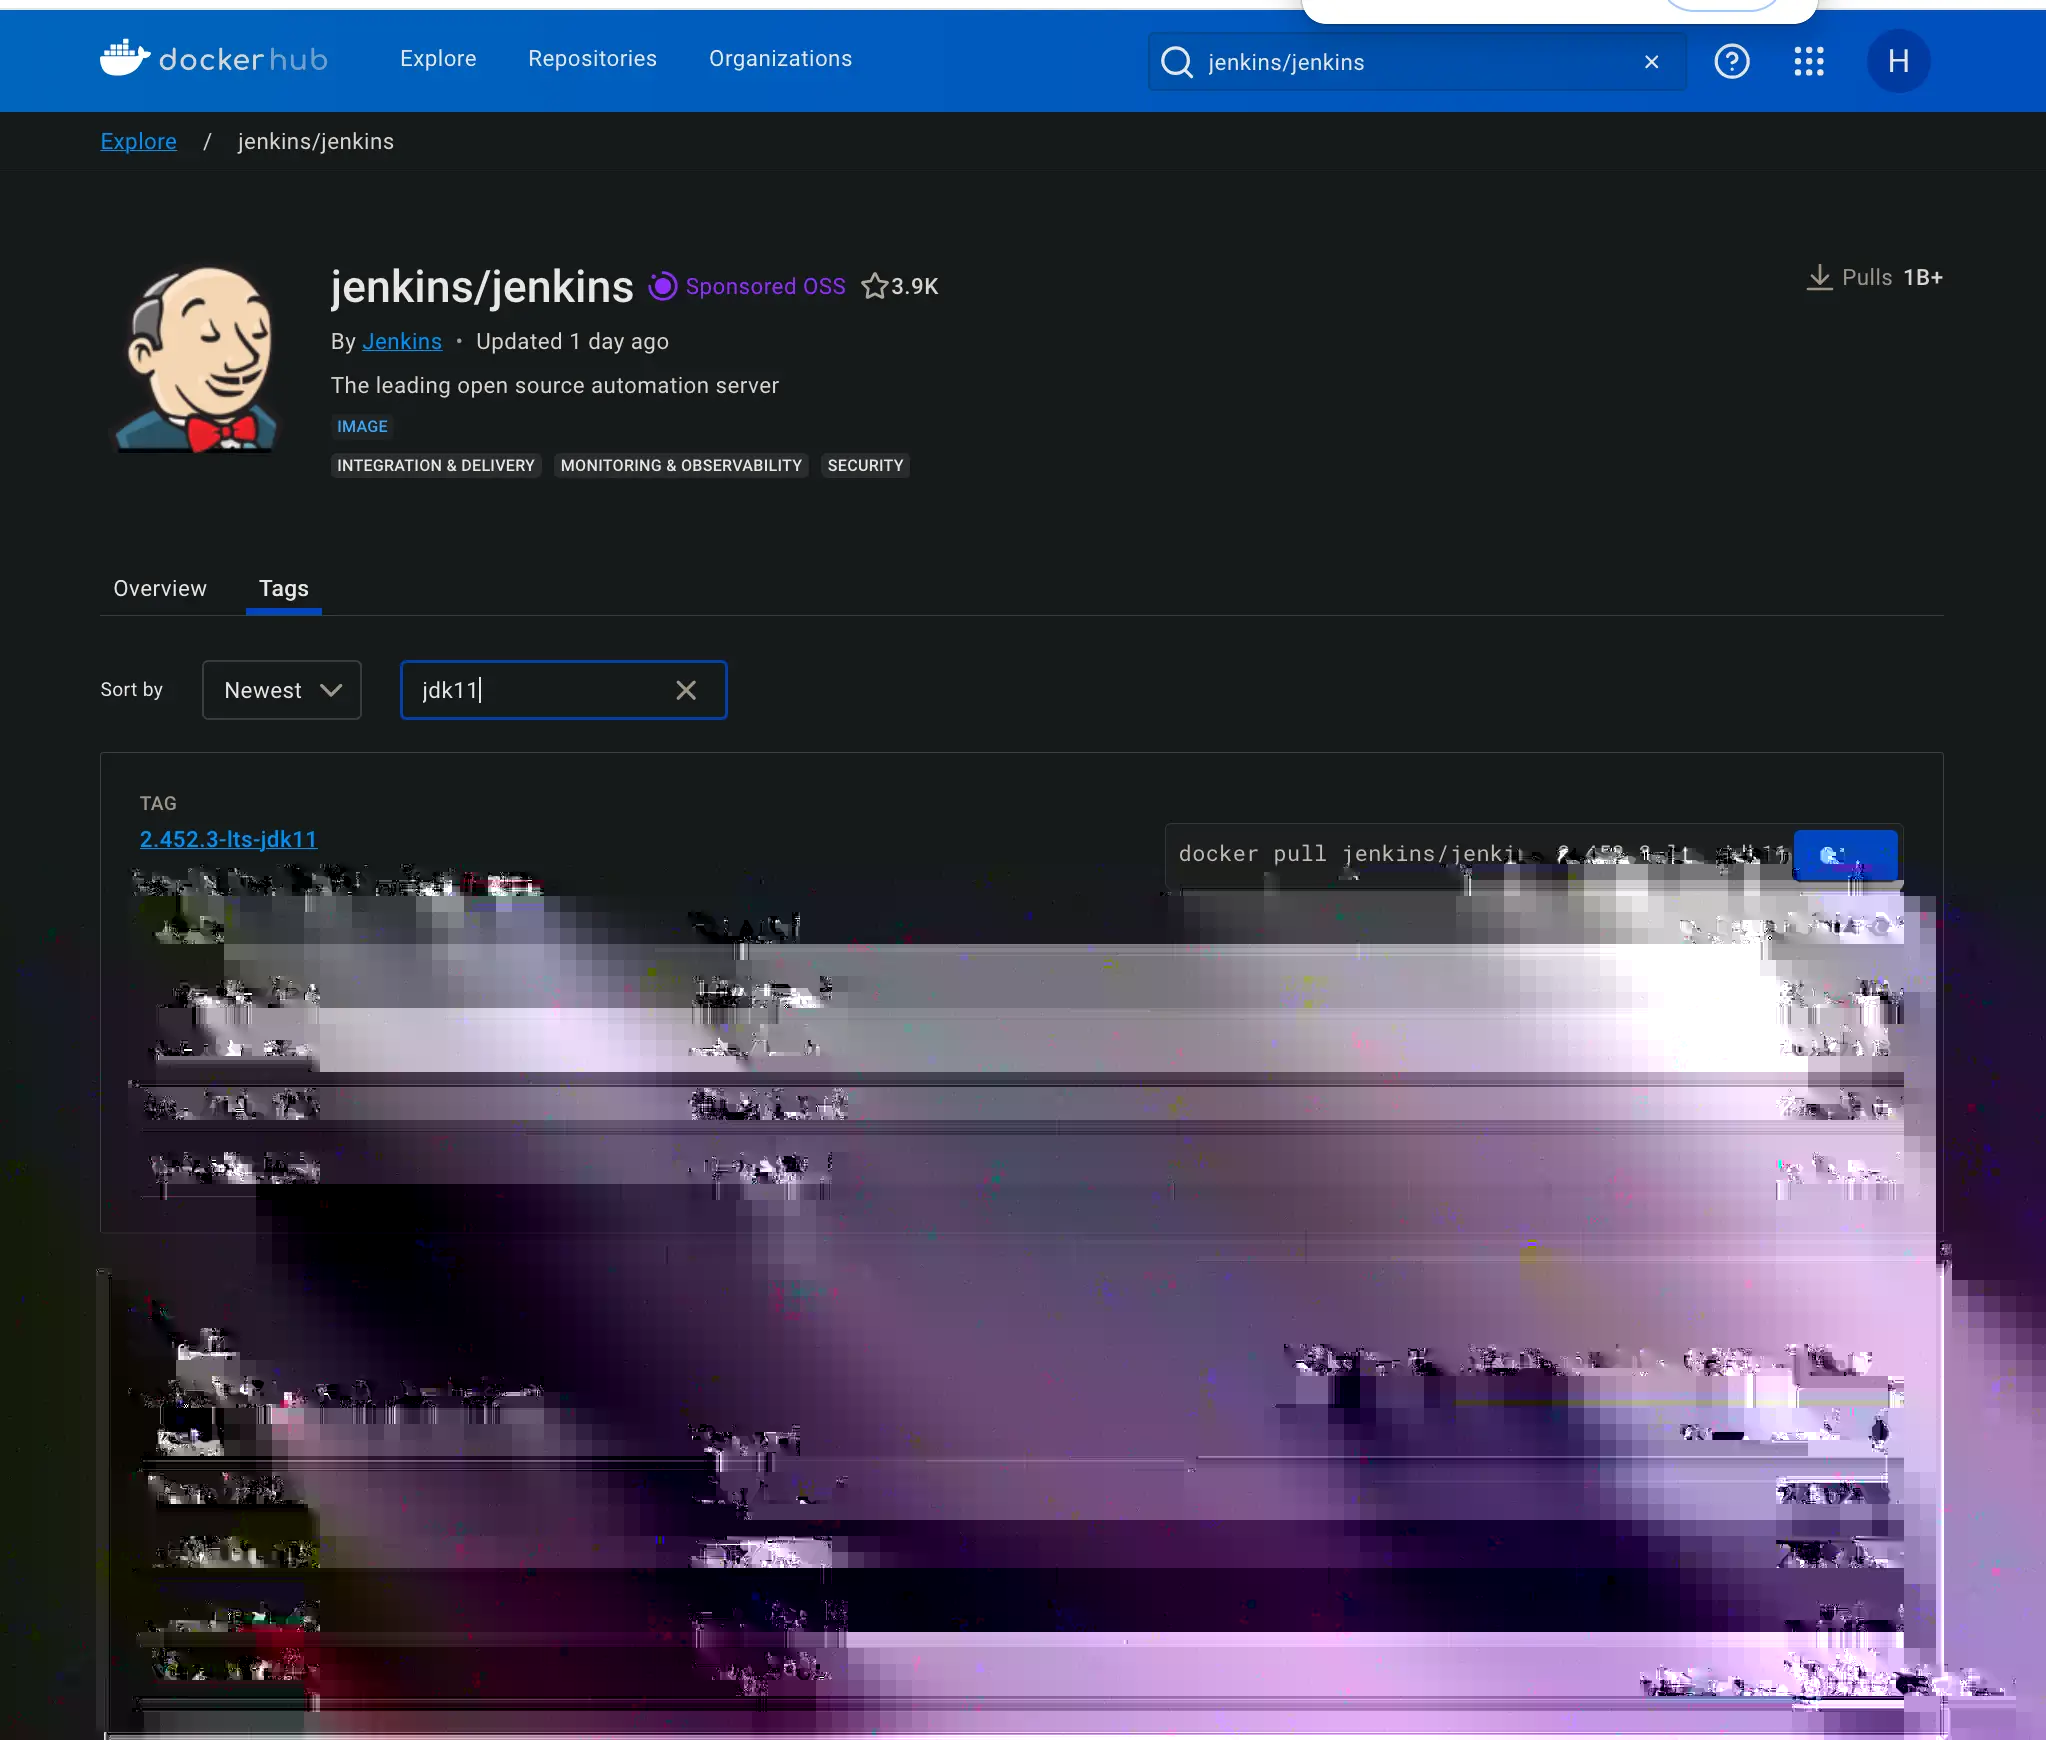
Task: Select the SECURITY category chip
Action: 865,466
